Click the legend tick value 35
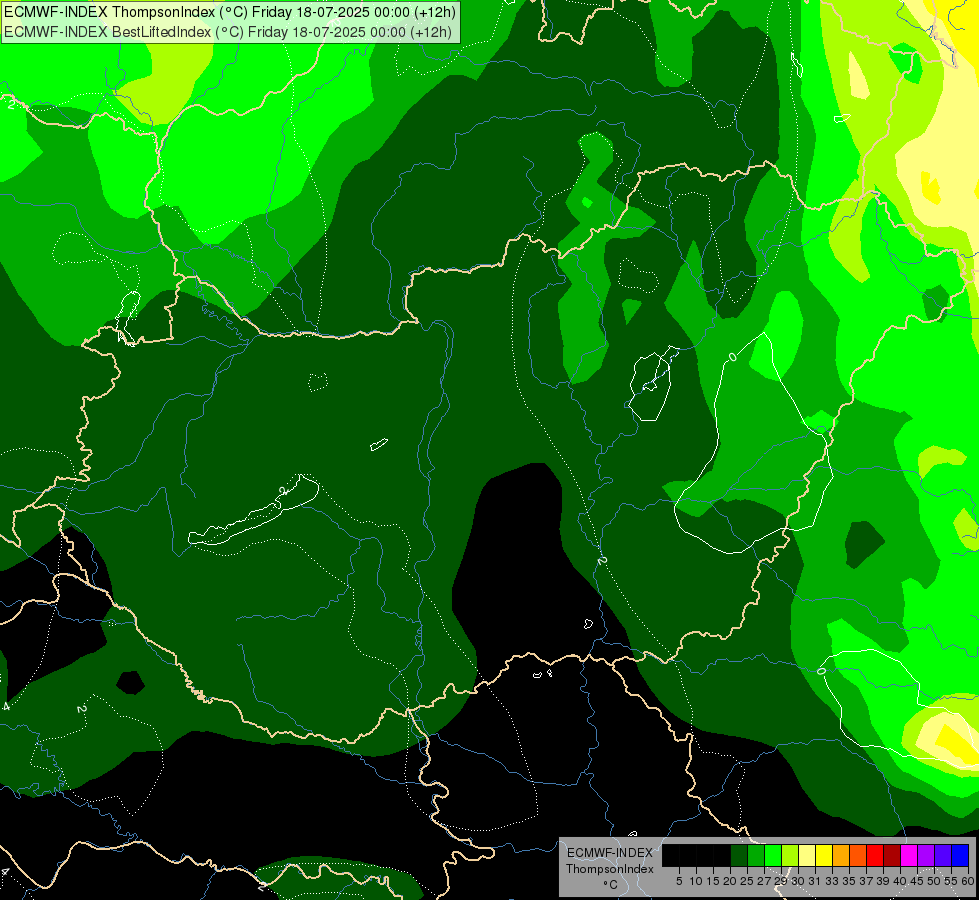 coord(850,881)
